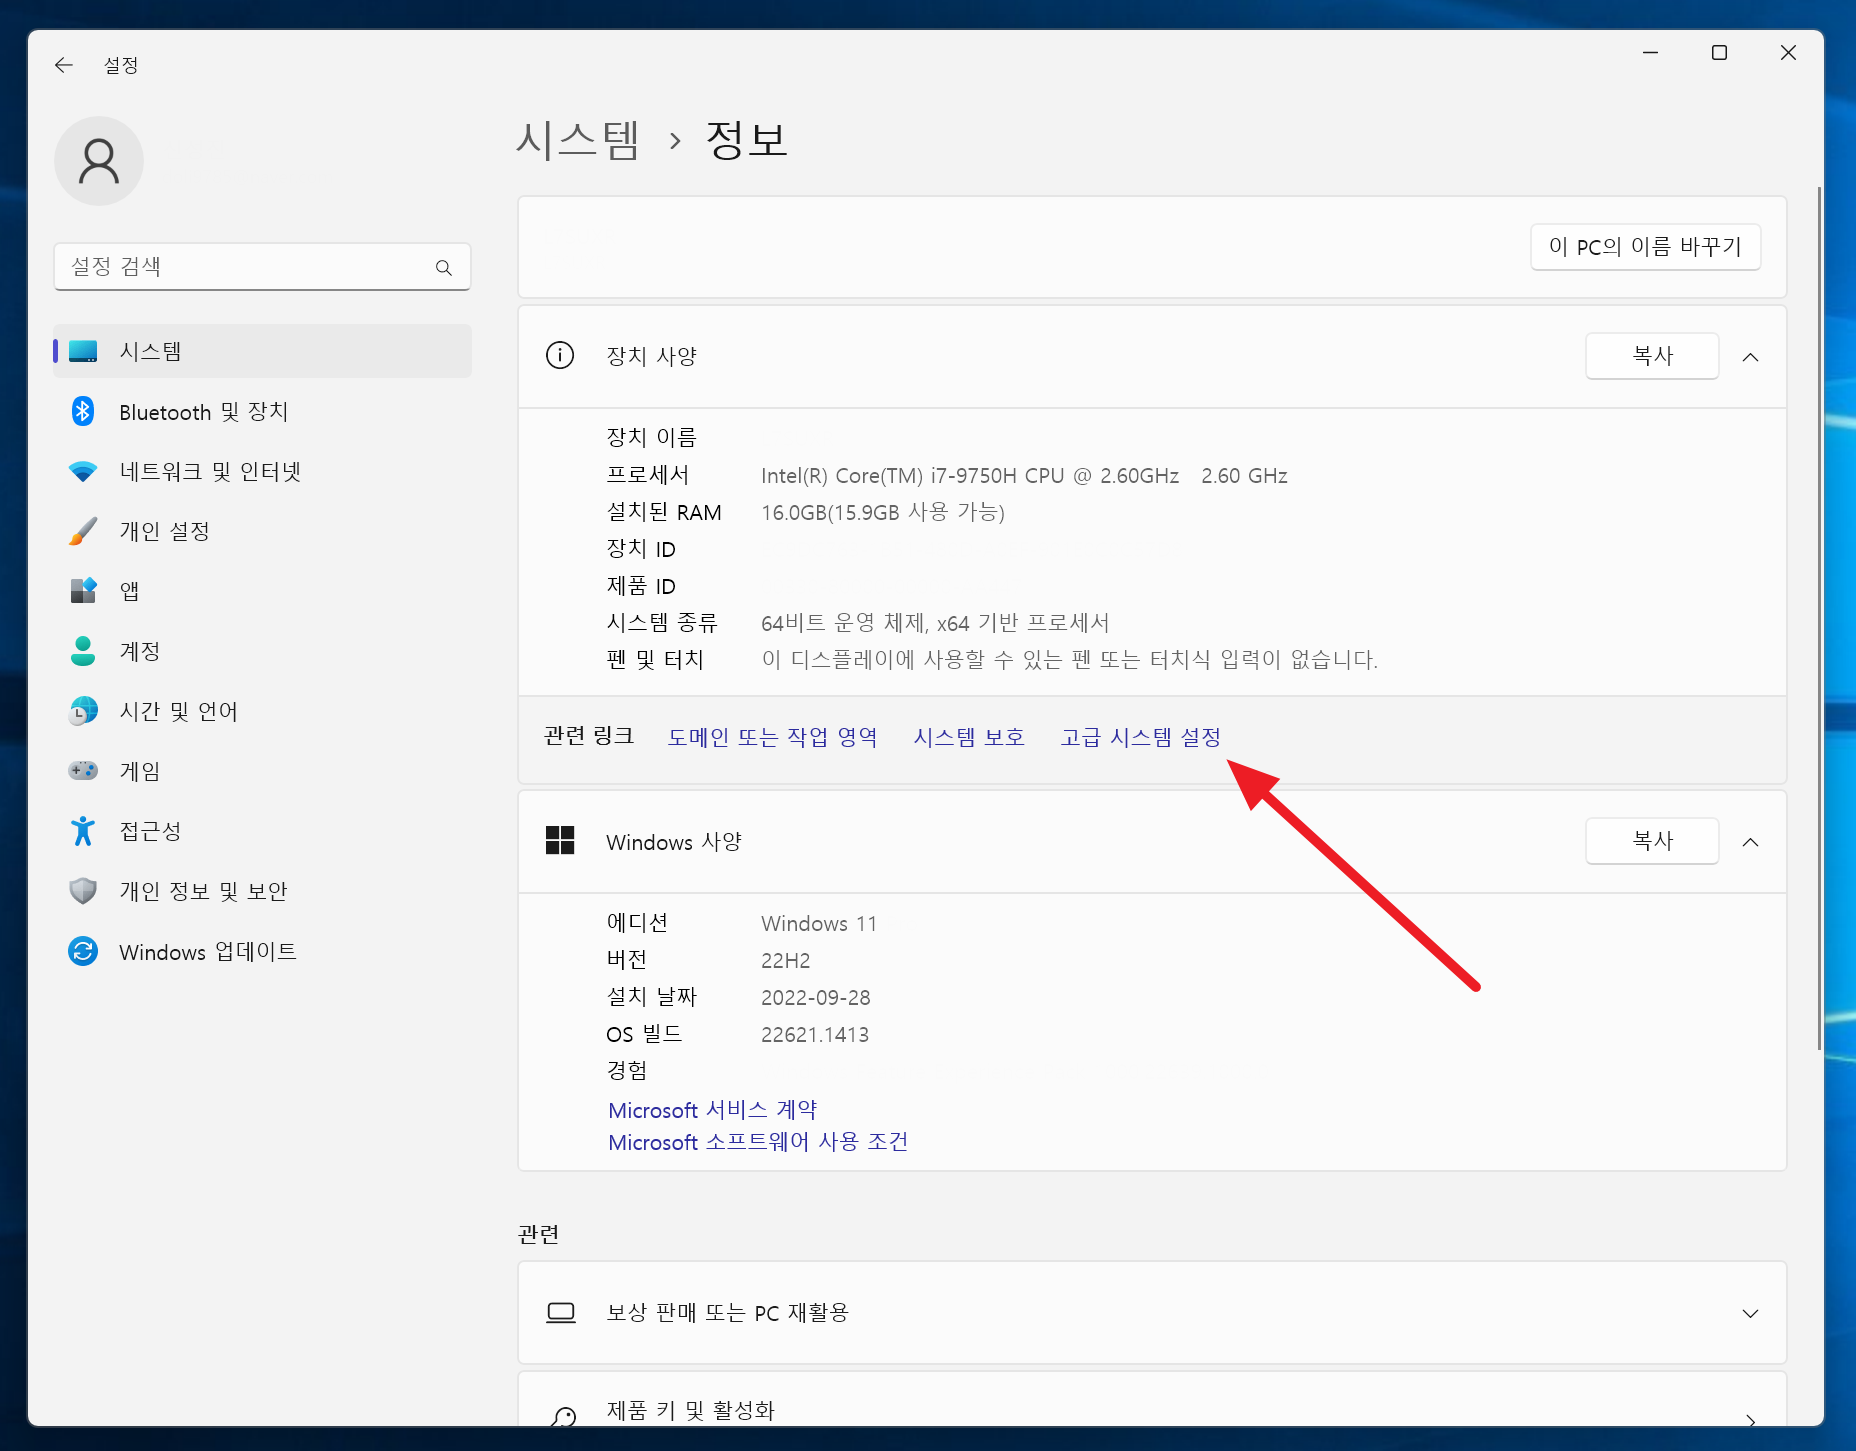This screenshot has height=1451, width=1856.
Task: Click 시스템 breadcrumb in page title
Action: (x=577, y=140)
